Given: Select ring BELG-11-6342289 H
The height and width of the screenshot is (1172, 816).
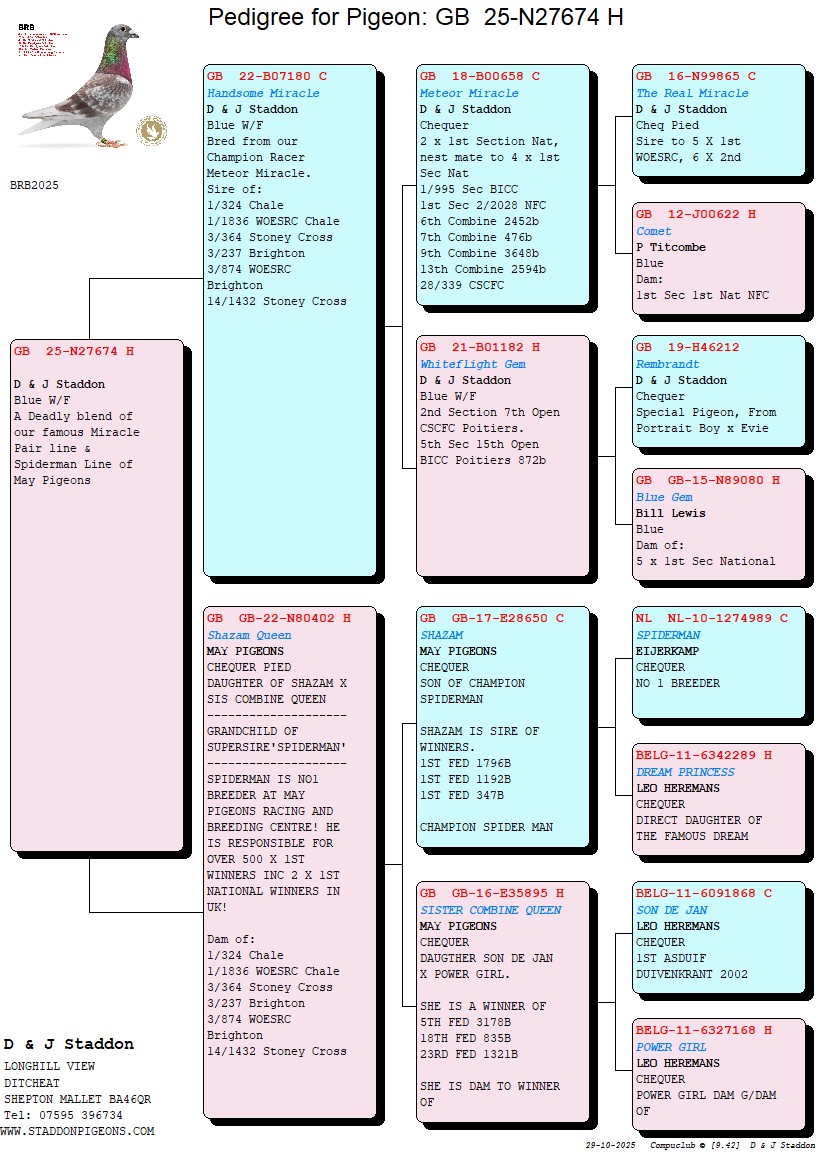Looking at the screenshot, I should pos(704,756).
